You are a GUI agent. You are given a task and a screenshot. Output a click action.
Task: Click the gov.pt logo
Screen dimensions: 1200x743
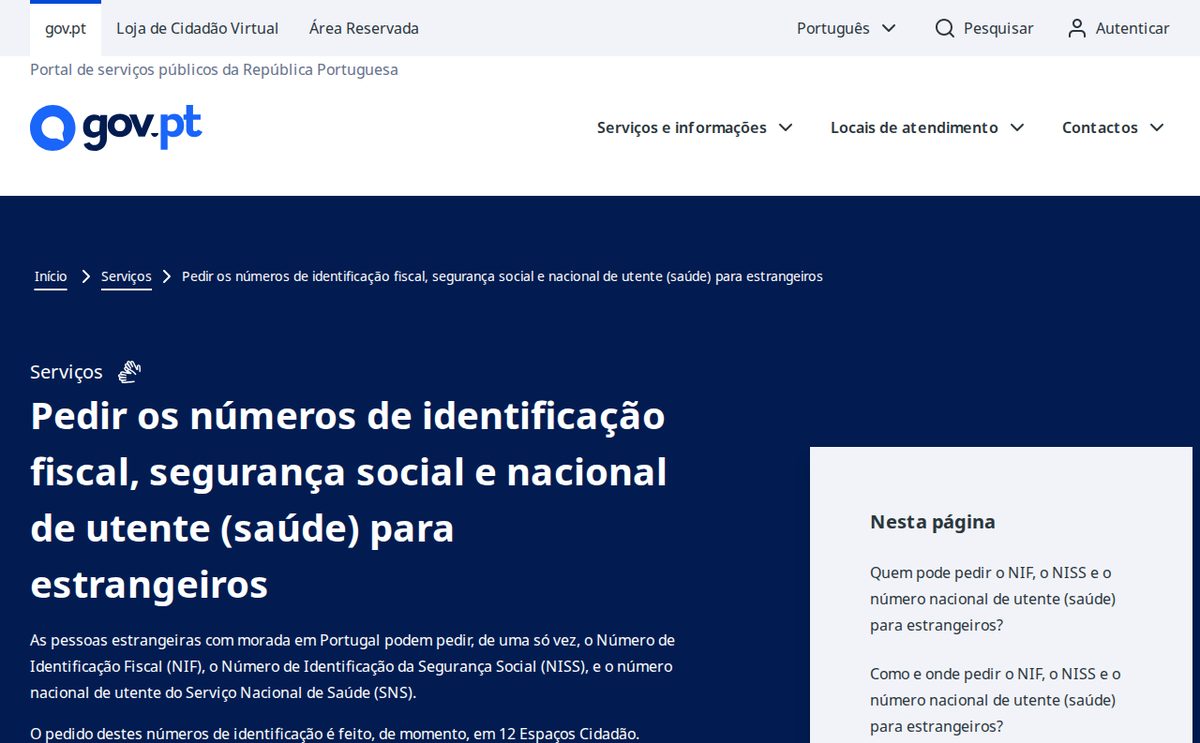[116, 127]
